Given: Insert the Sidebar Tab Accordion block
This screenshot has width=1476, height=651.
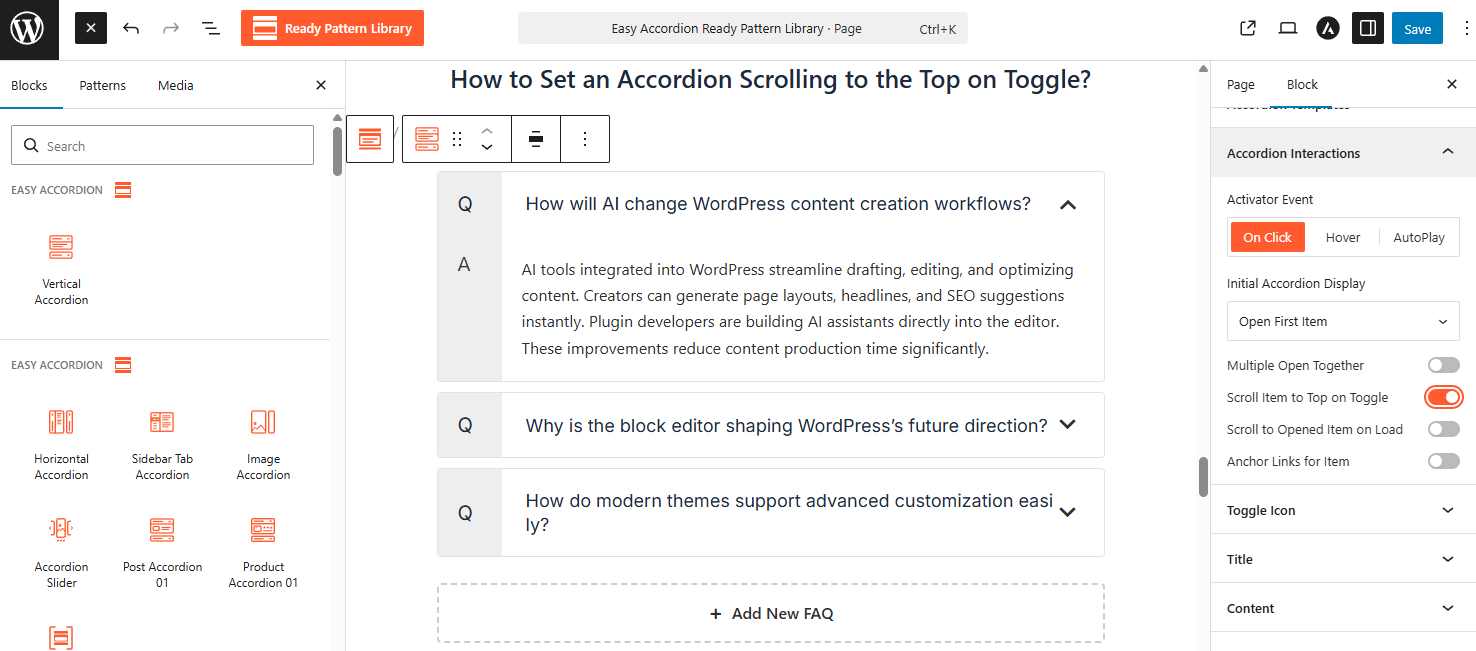Looking at the screenshot, I should point(162,444).
